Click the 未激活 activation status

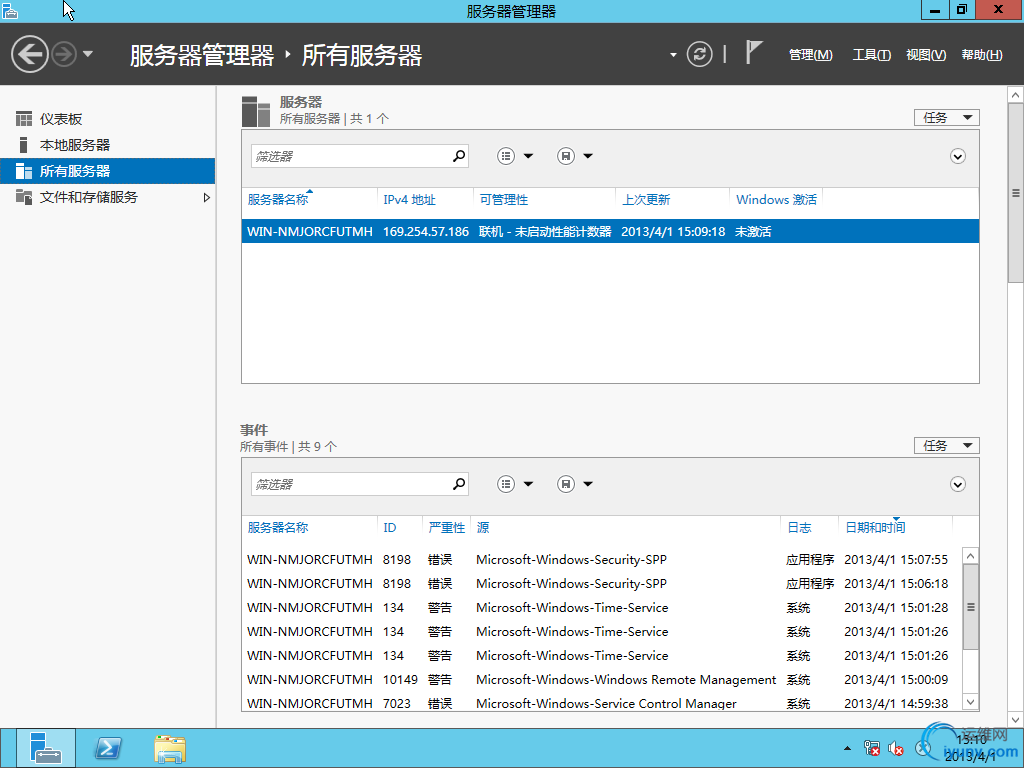point(753,231)
